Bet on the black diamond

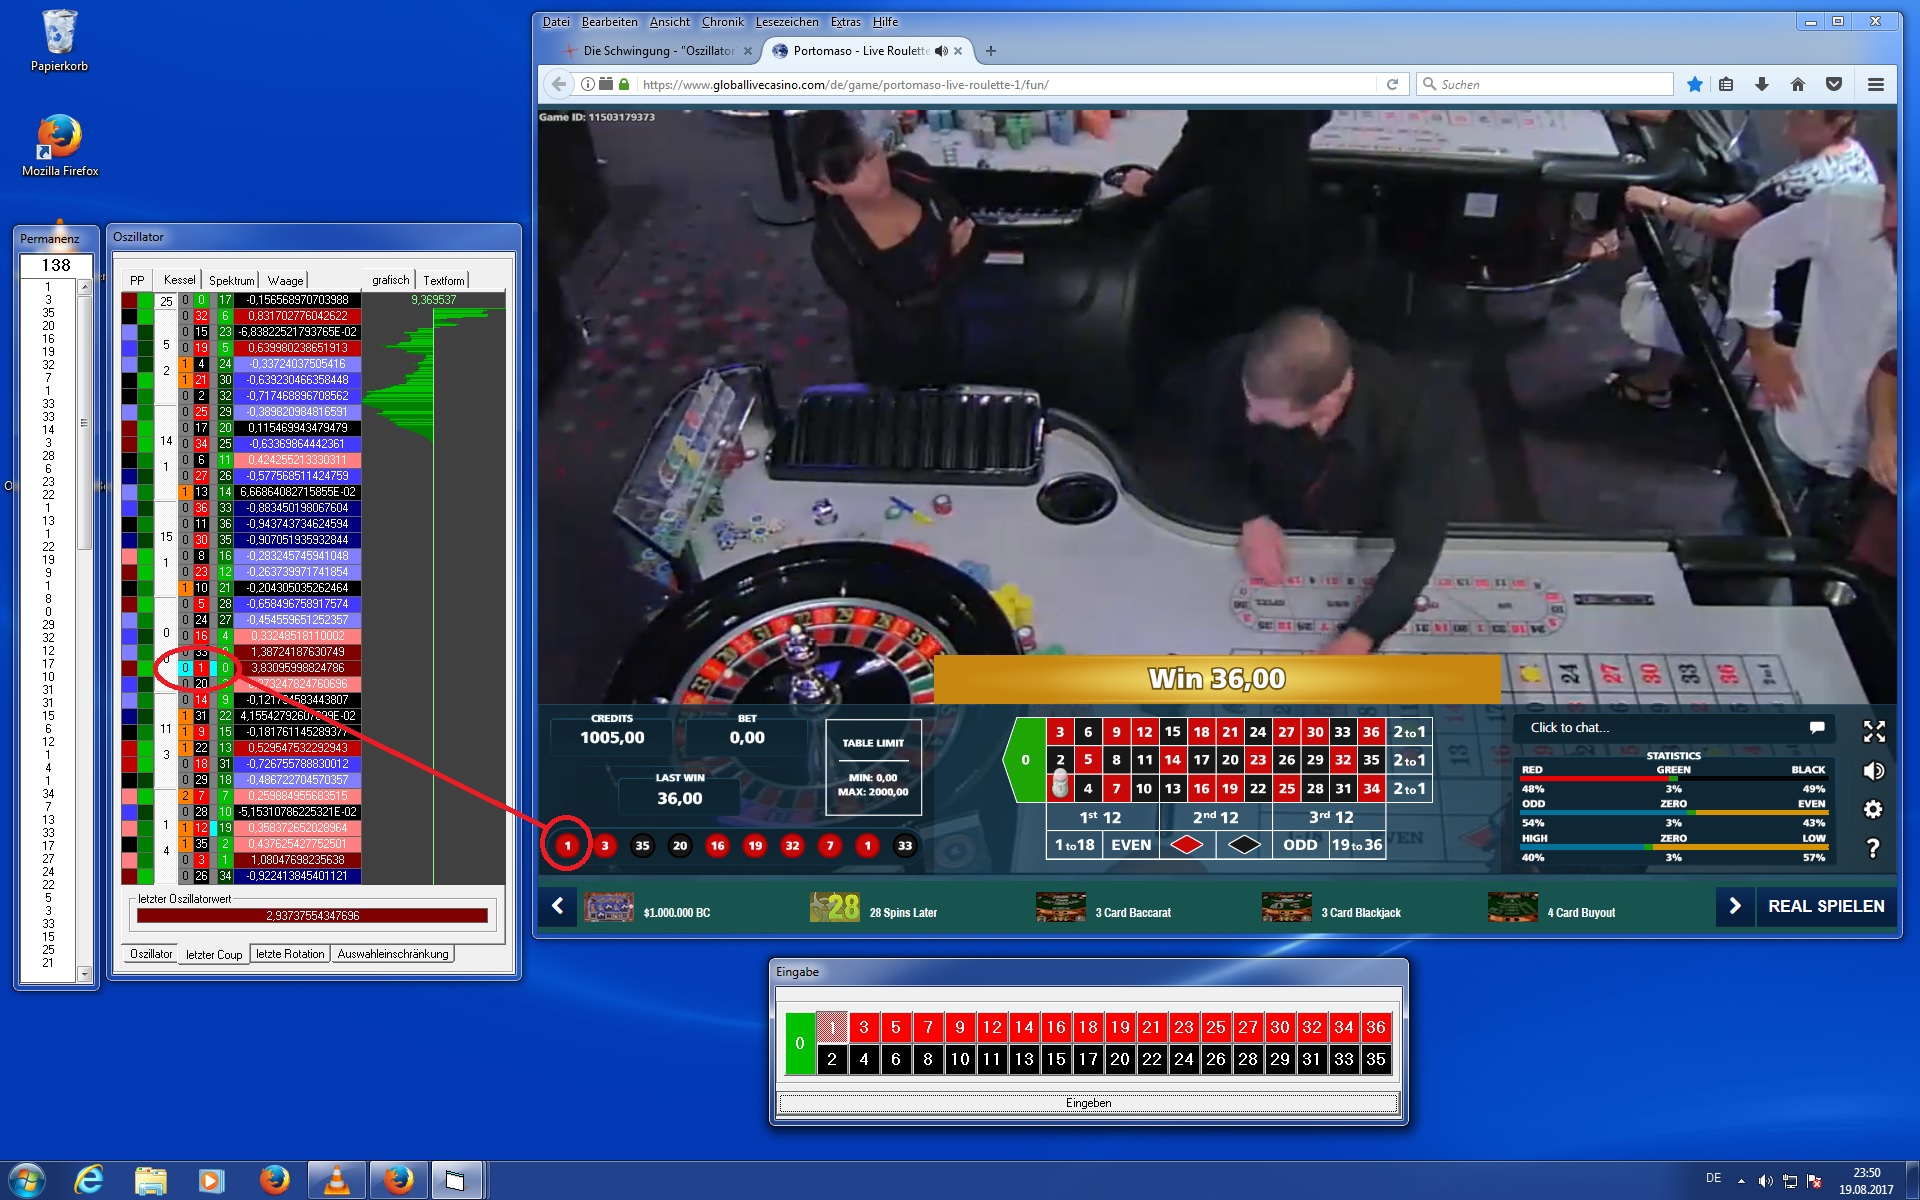1244,845
